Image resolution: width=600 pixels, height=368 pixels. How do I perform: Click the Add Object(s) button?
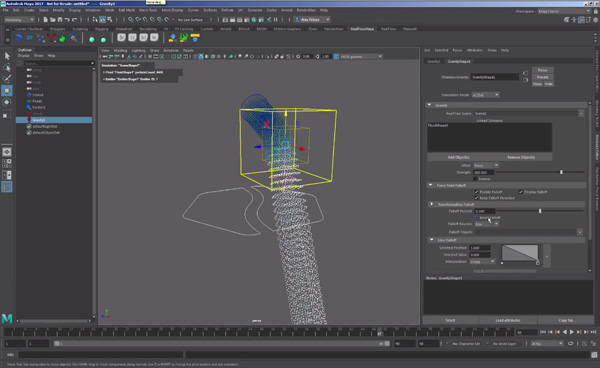(458, 157)
